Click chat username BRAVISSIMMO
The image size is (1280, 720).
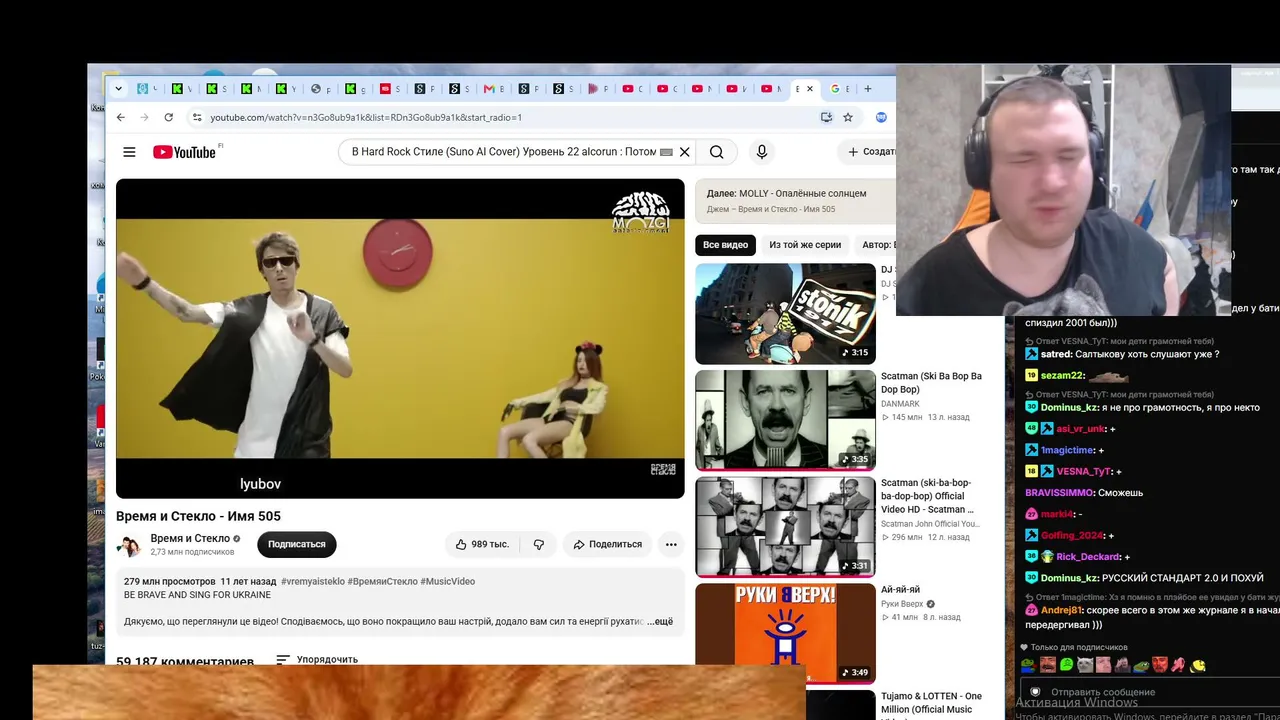pyautogui.click(x=1059, y=493)
